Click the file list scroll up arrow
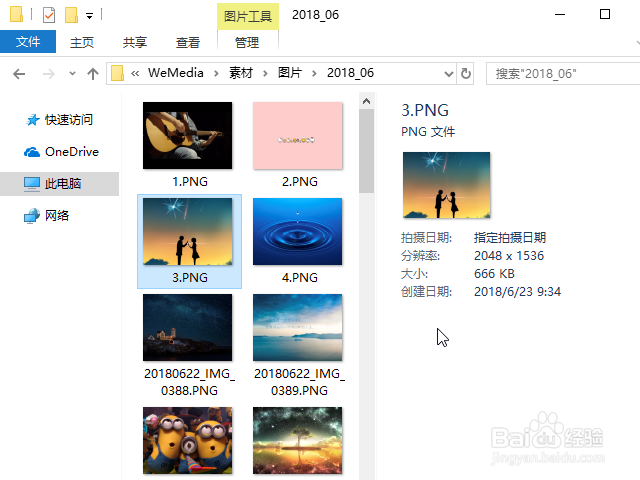Viewport: 640px width, 480px height. click(367, 101)
